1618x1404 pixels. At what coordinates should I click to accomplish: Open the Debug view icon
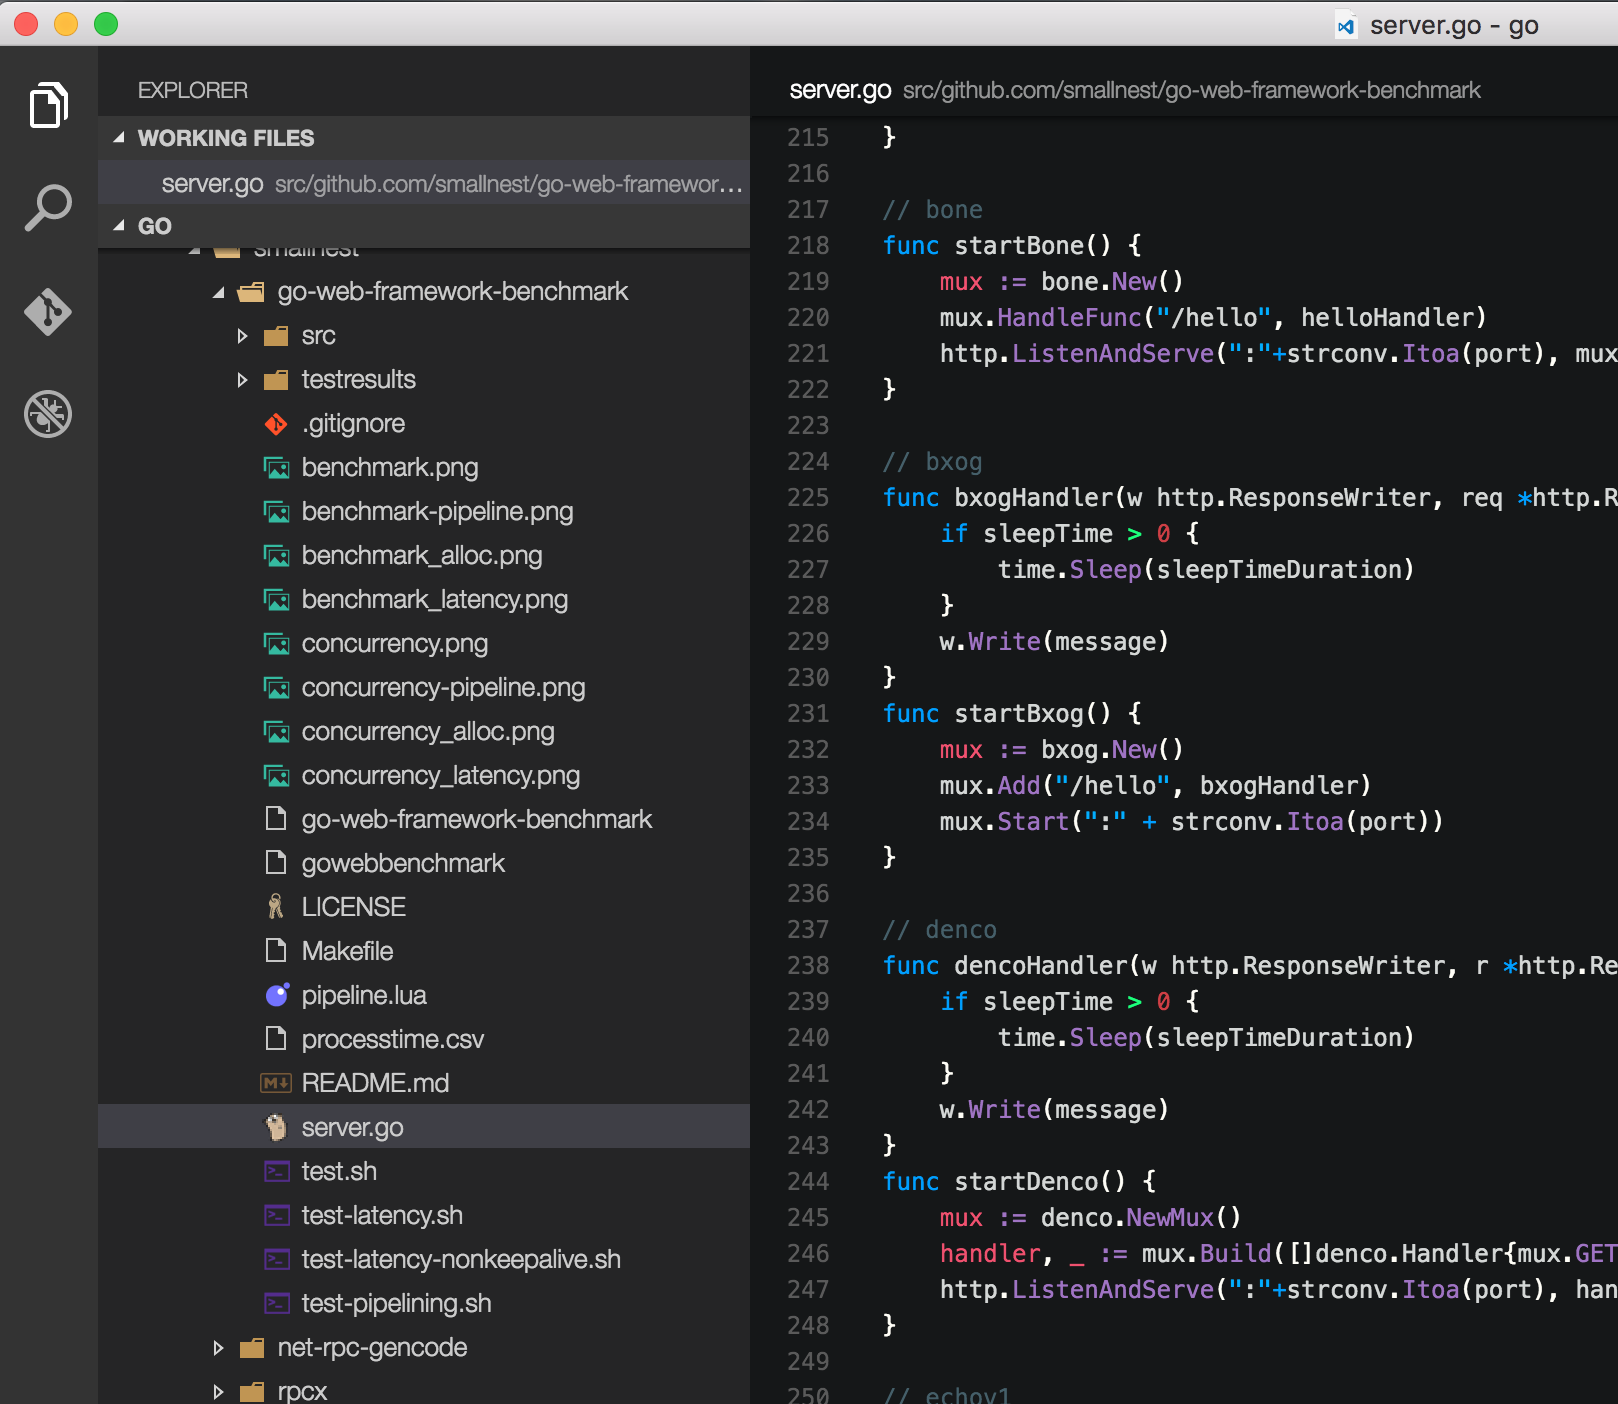point(48,414)
